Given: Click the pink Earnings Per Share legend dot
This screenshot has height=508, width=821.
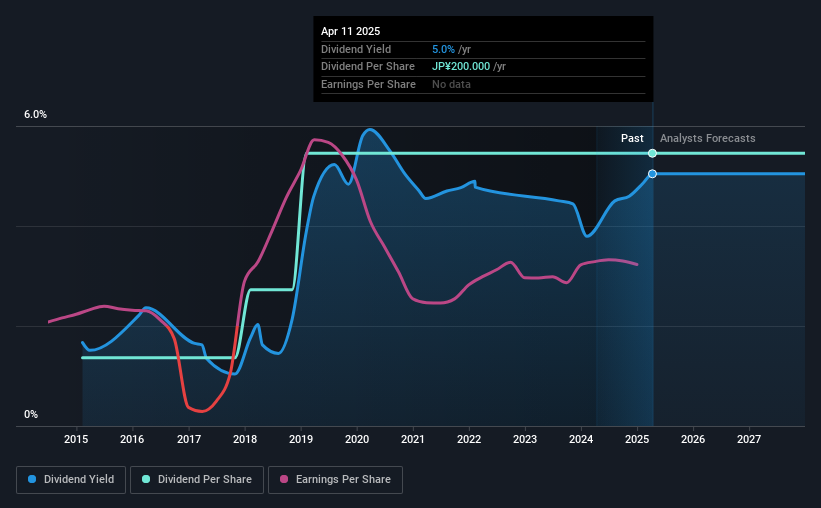Looking at the screenshot, I should pos(284,479).
